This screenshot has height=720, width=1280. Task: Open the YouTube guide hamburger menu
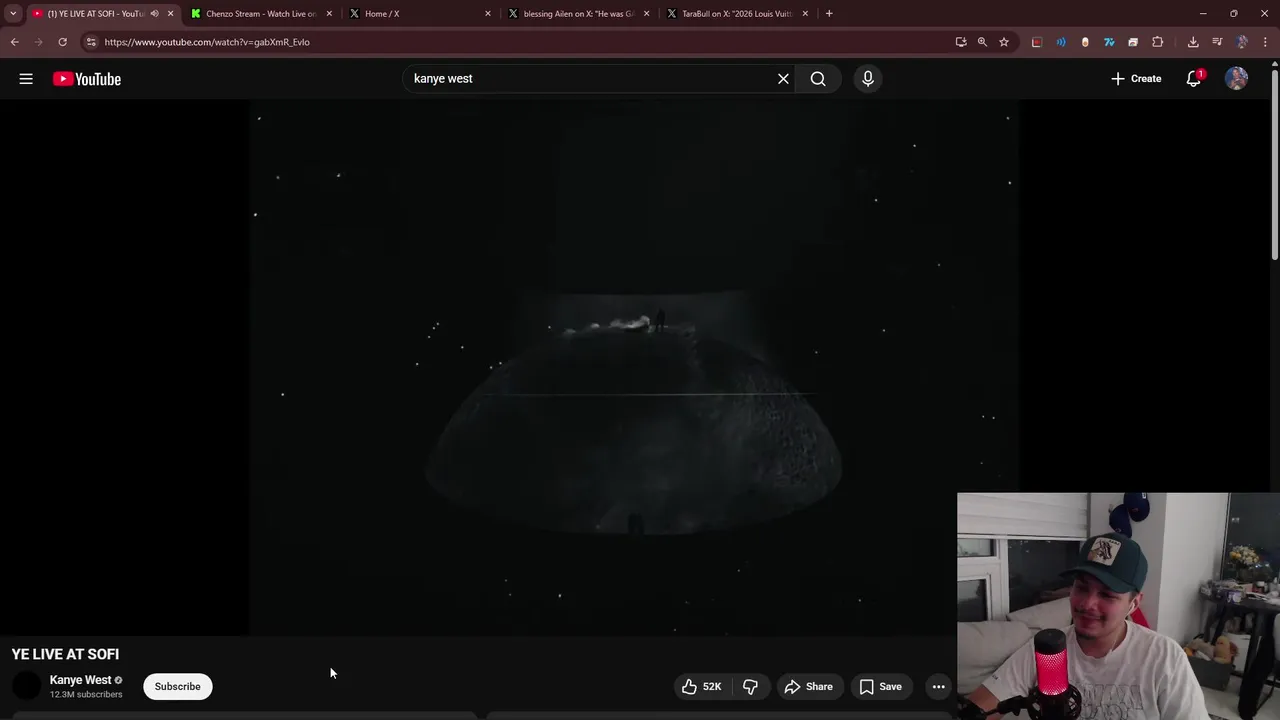coord(26,79)
